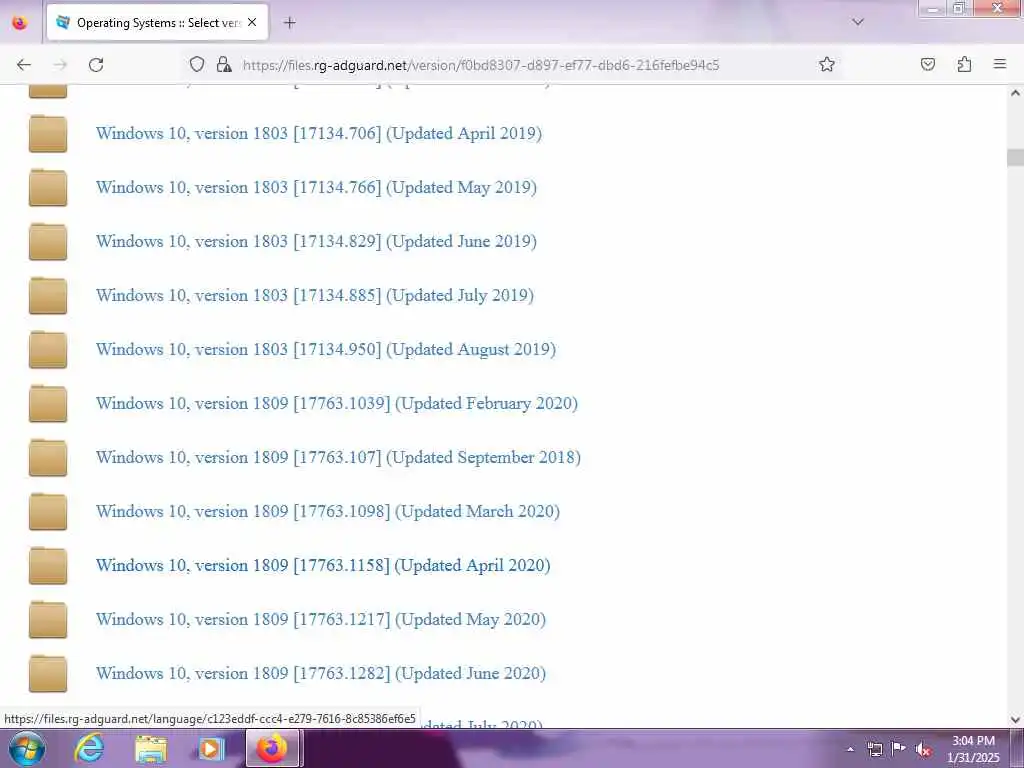
Task: Click folder icon beside 17763.1158 April 2020
Action: point(48,566)
